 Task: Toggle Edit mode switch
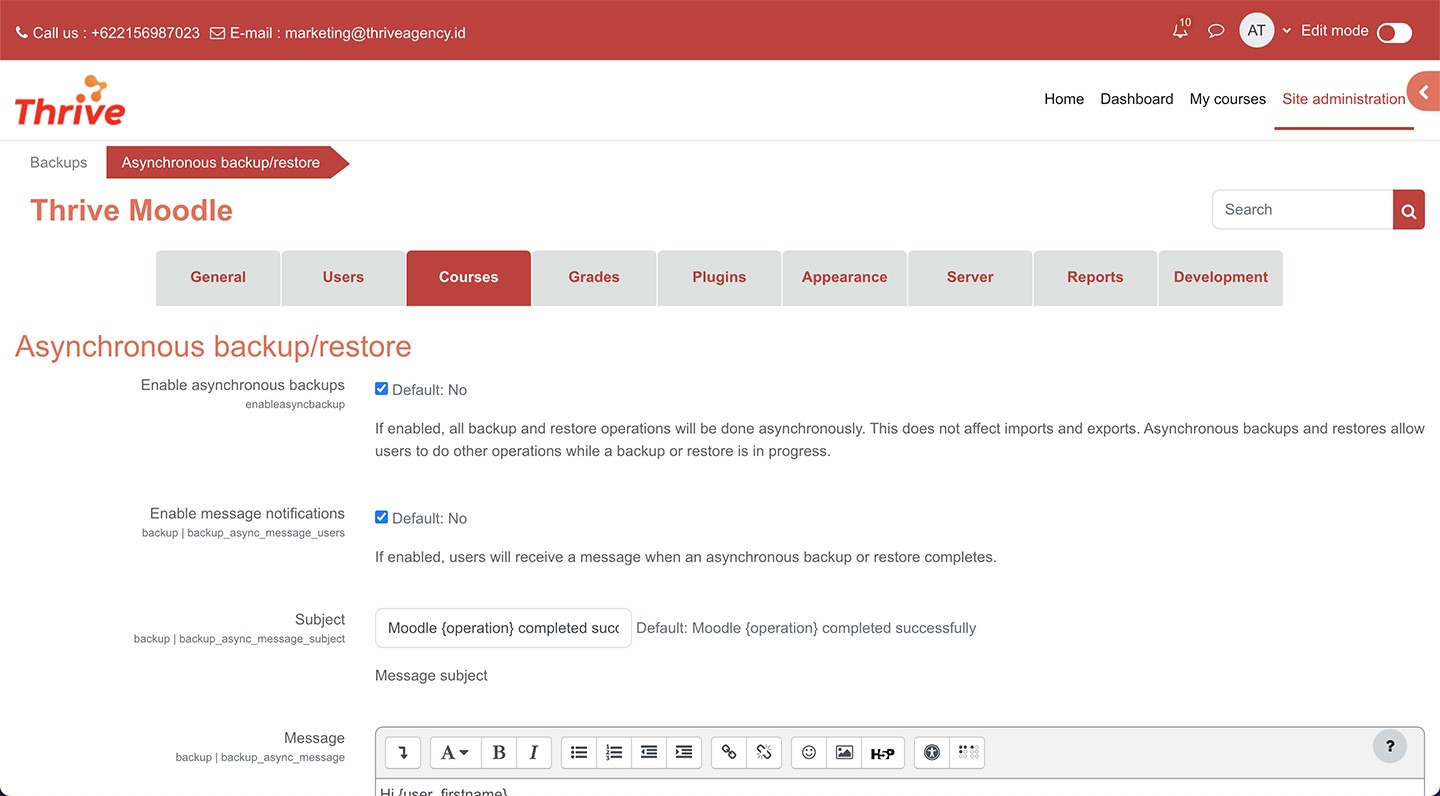(x=1394, y=33)
